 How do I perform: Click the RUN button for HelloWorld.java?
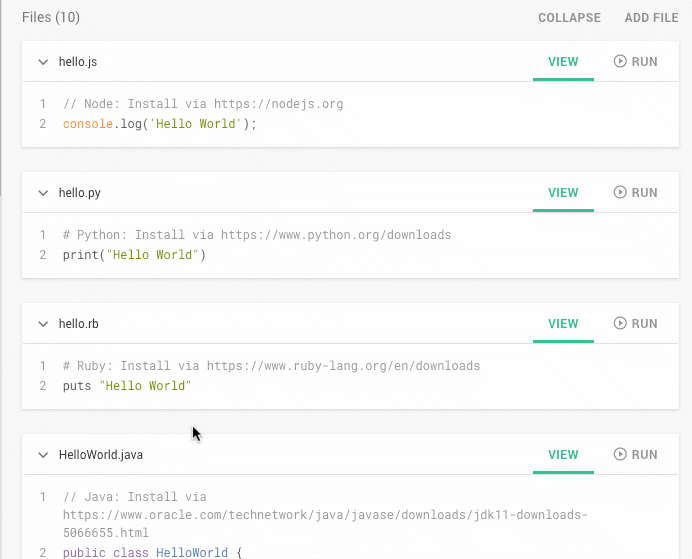(636, 454)
